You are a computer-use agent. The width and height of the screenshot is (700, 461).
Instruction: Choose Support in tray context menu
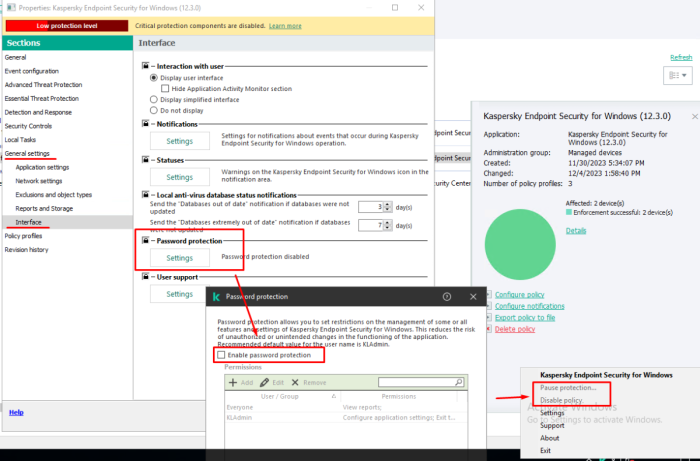tap(552, 425)
